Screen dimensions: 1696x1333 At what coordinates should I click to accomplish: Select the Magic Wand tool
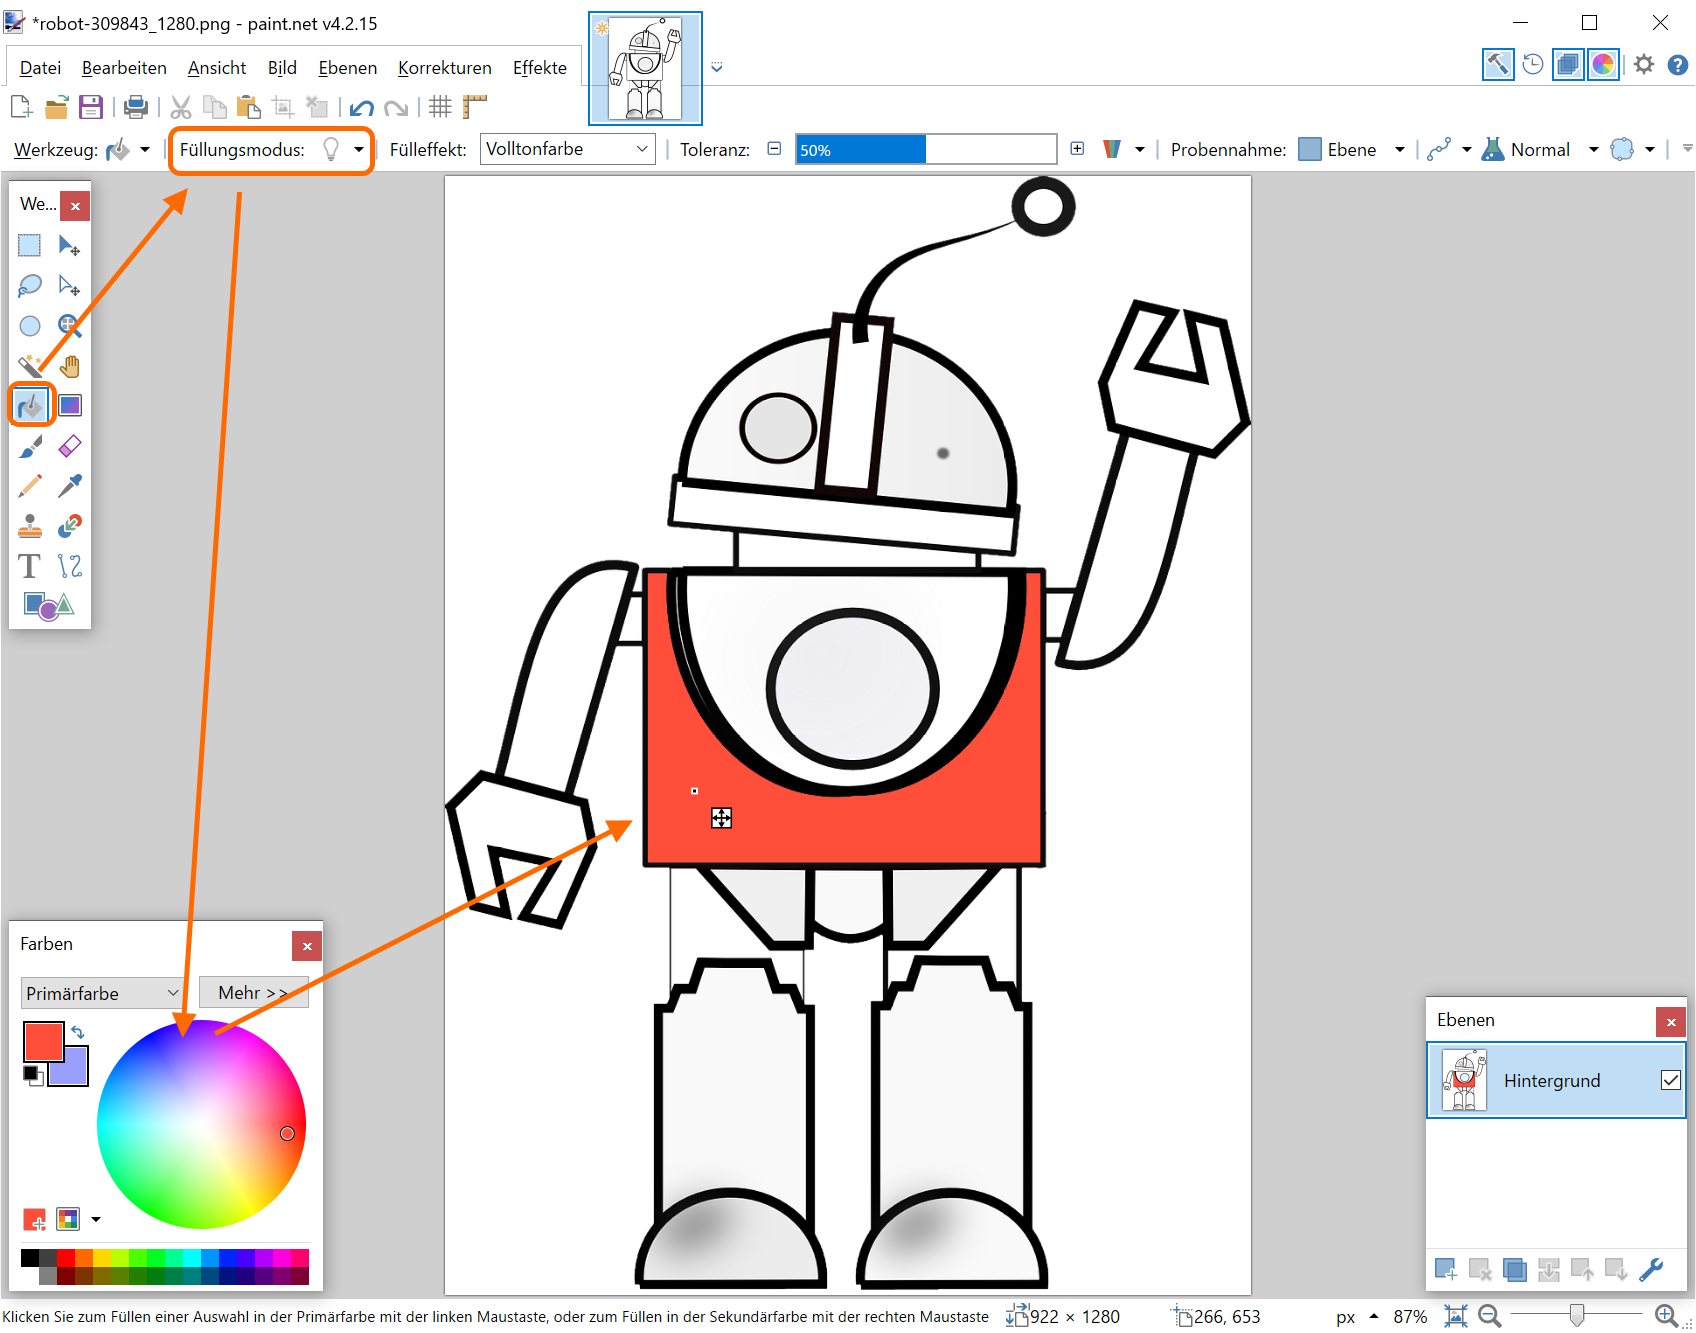(x=30, y=366)
